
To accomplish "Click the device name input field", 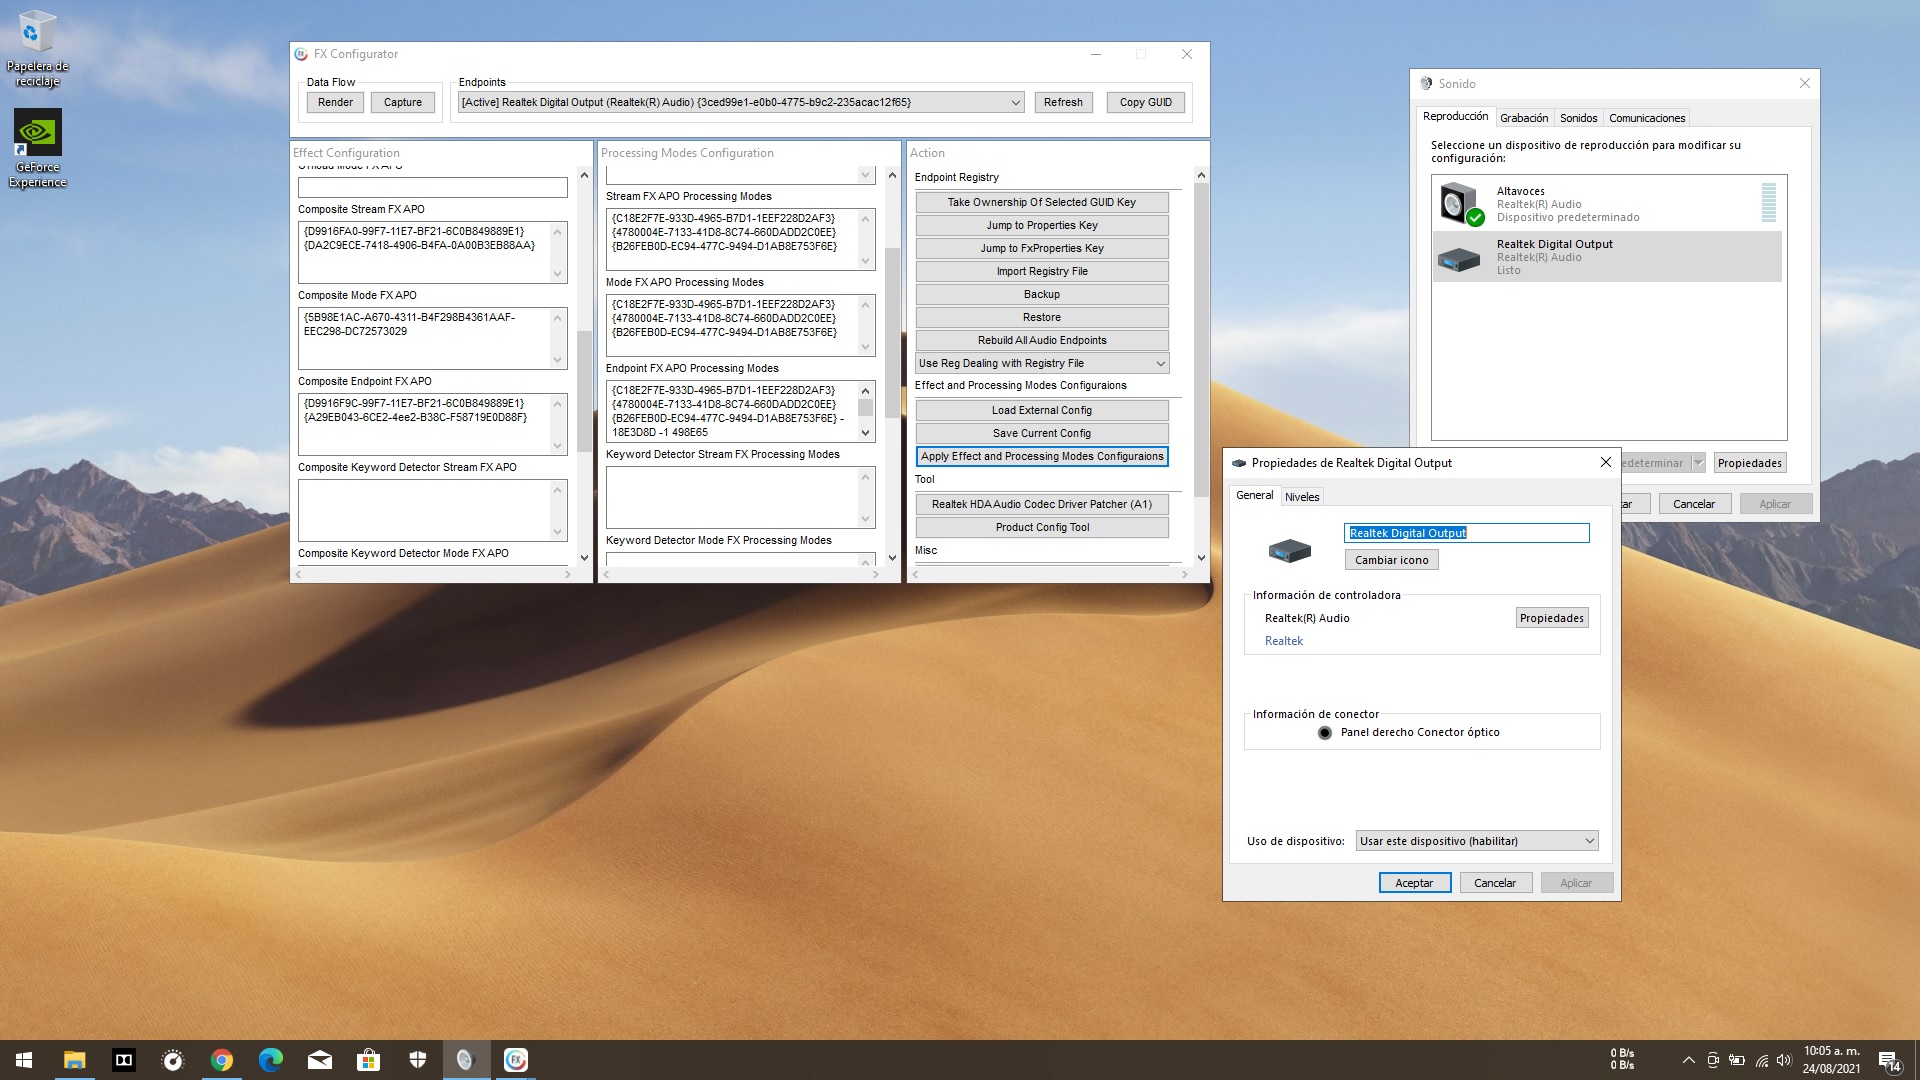I will [1466, 533].
